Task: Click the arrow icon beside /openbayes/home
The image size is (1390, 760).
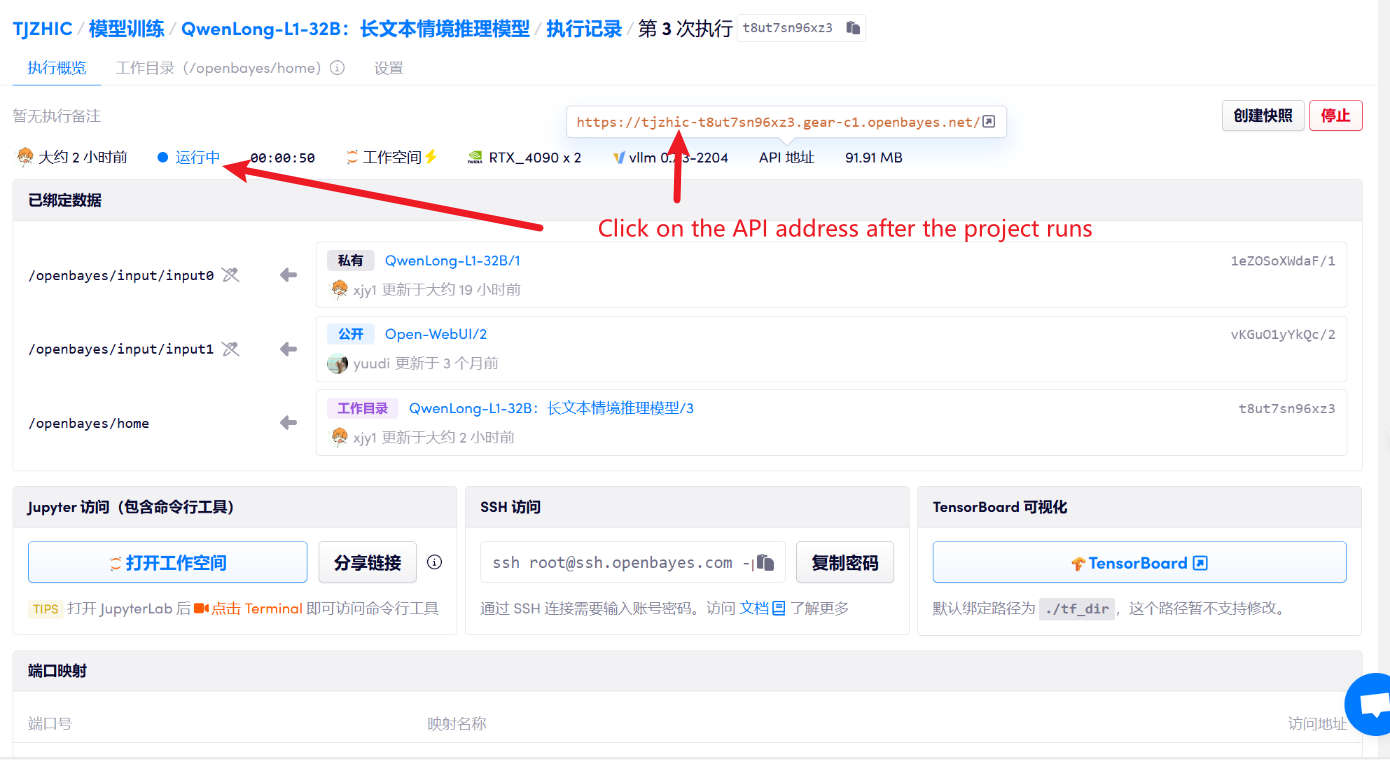Action: [289, 423]
